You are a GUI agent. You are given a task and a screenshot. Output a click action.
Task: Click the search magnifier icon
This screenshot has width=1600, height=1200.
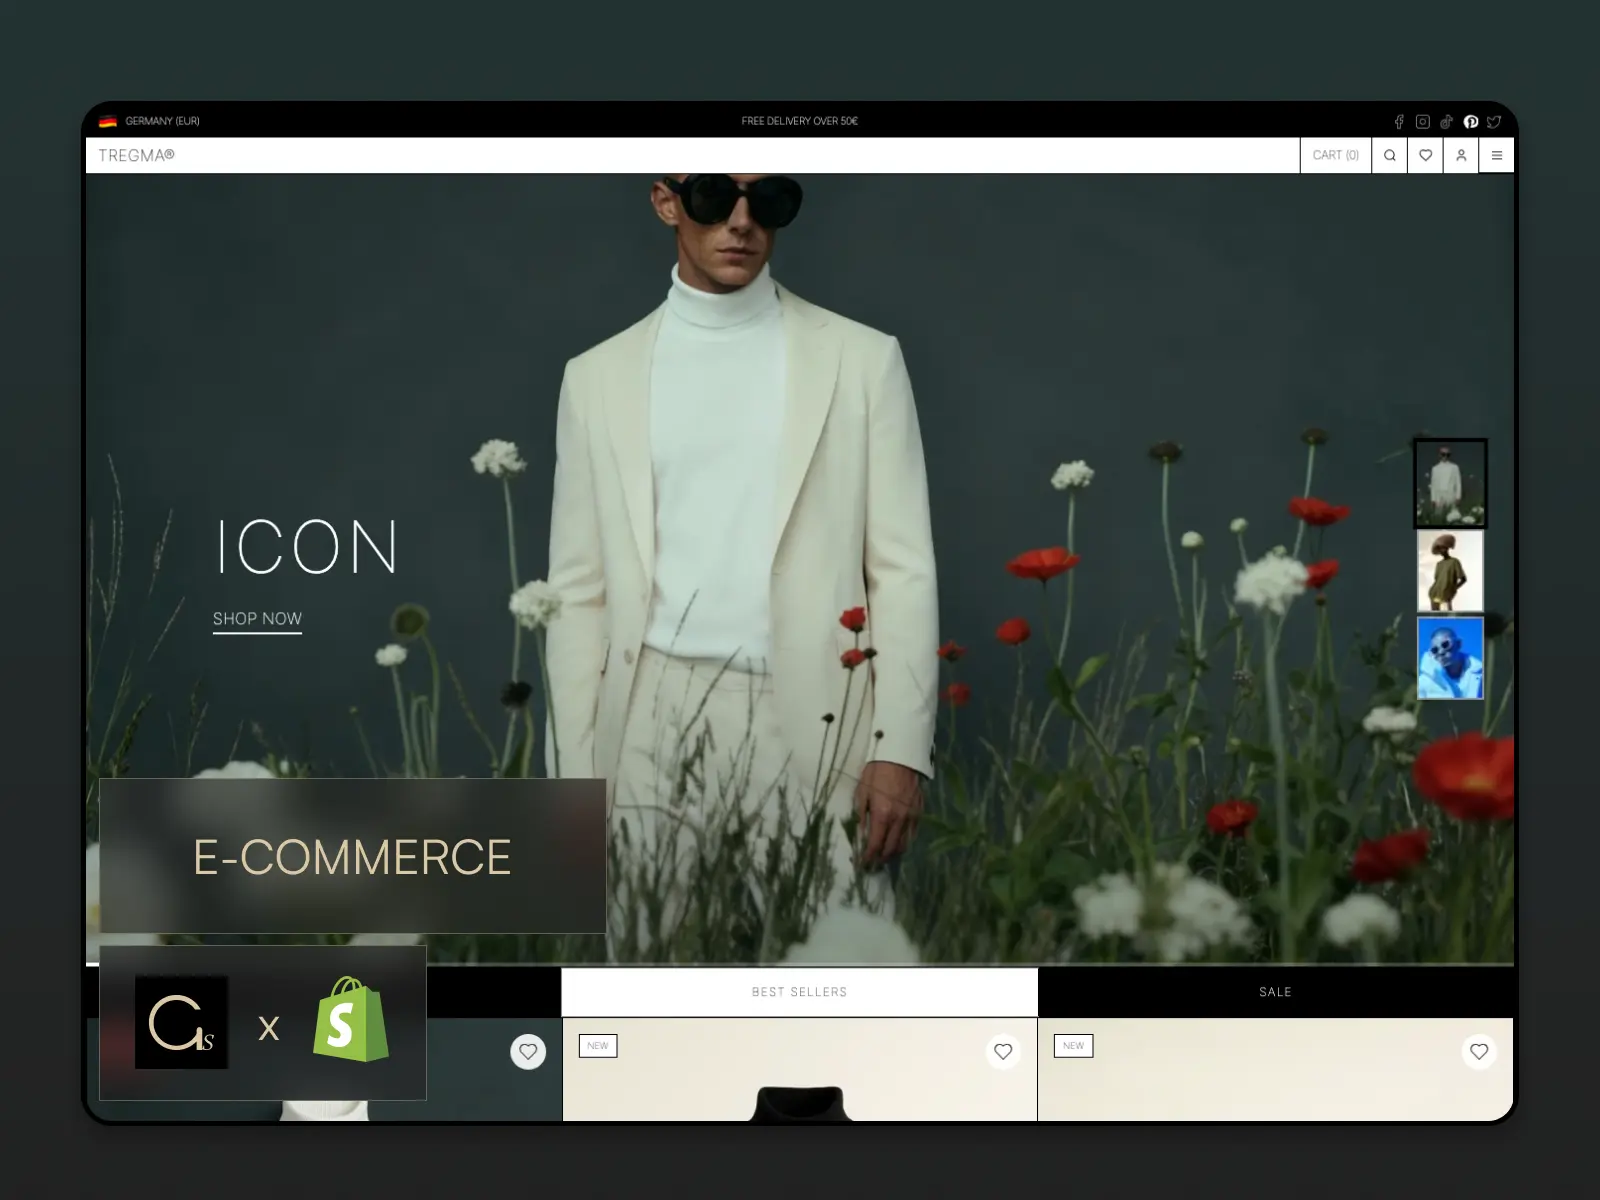click(1389, 156)
